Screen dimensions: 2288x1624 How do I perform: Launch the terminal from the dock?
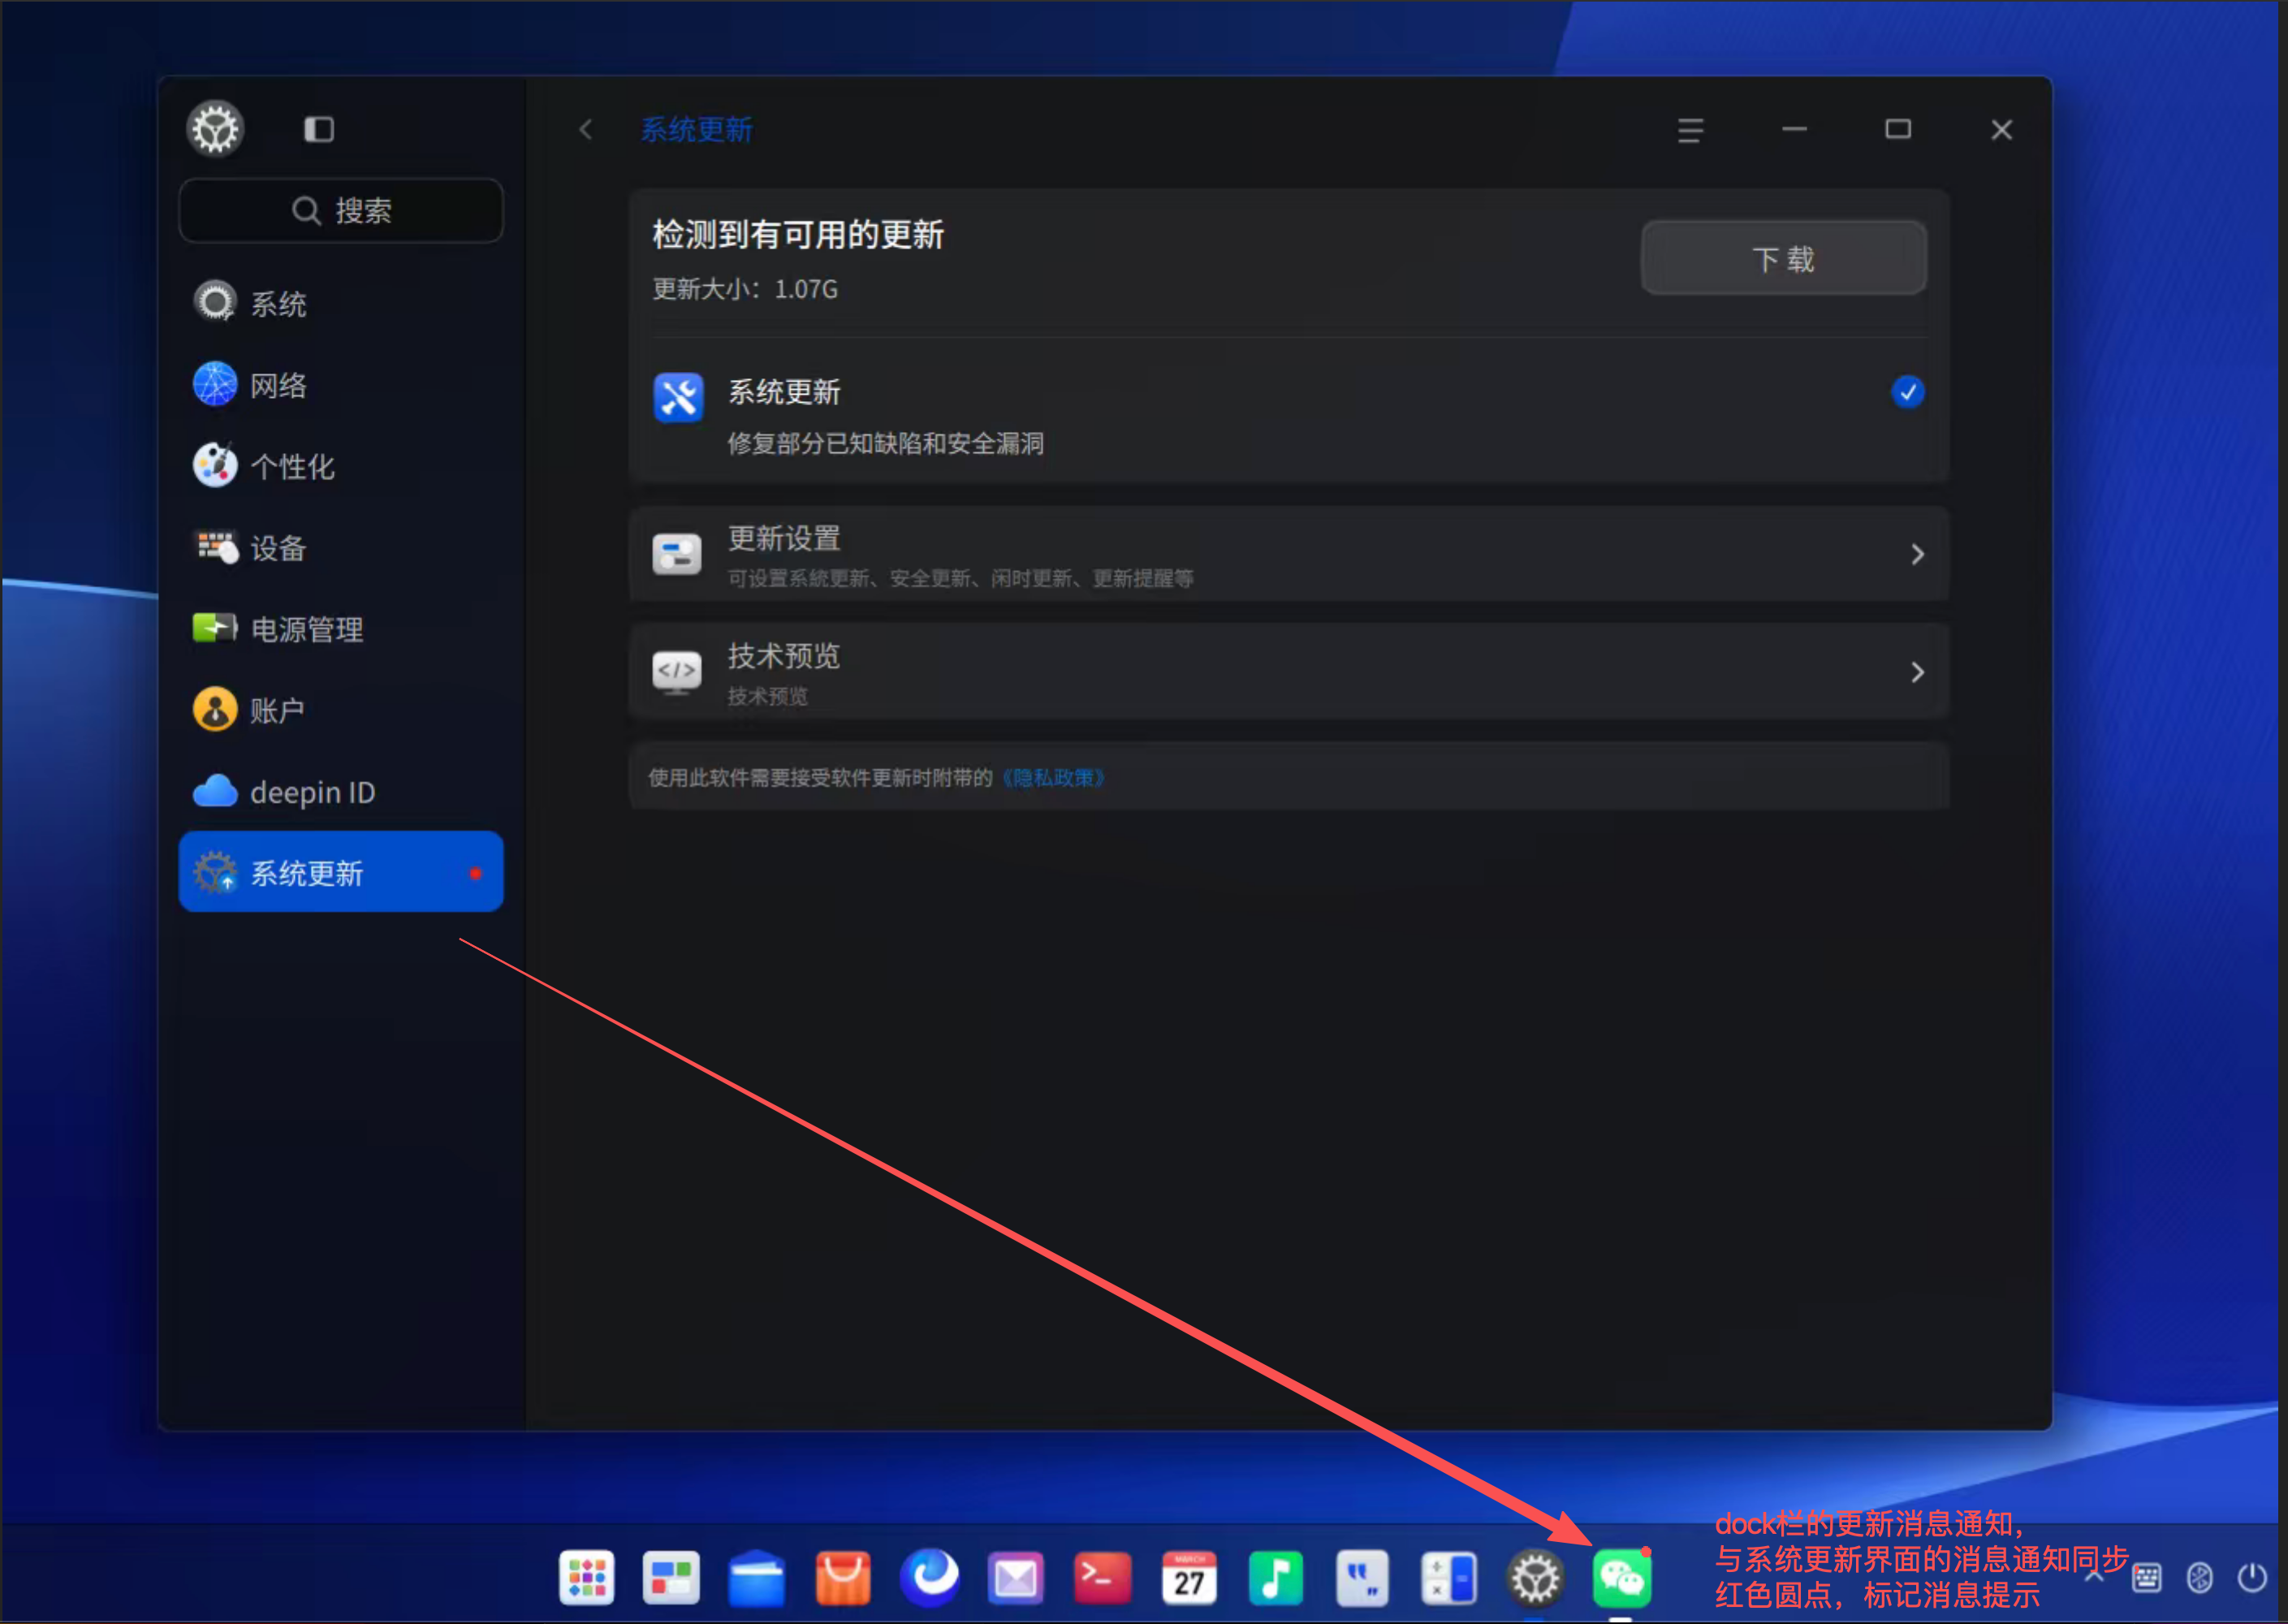click(1102, 1578)
